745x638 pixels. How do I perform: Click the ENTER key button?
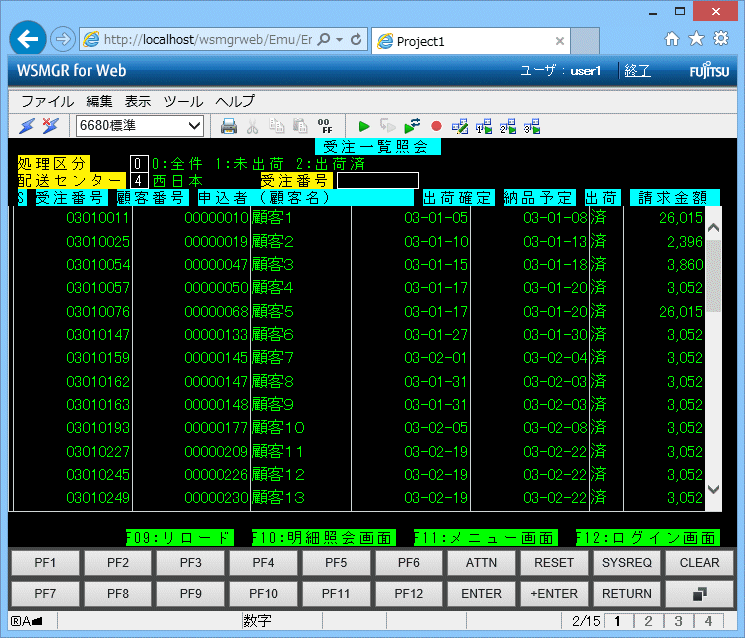481,594
